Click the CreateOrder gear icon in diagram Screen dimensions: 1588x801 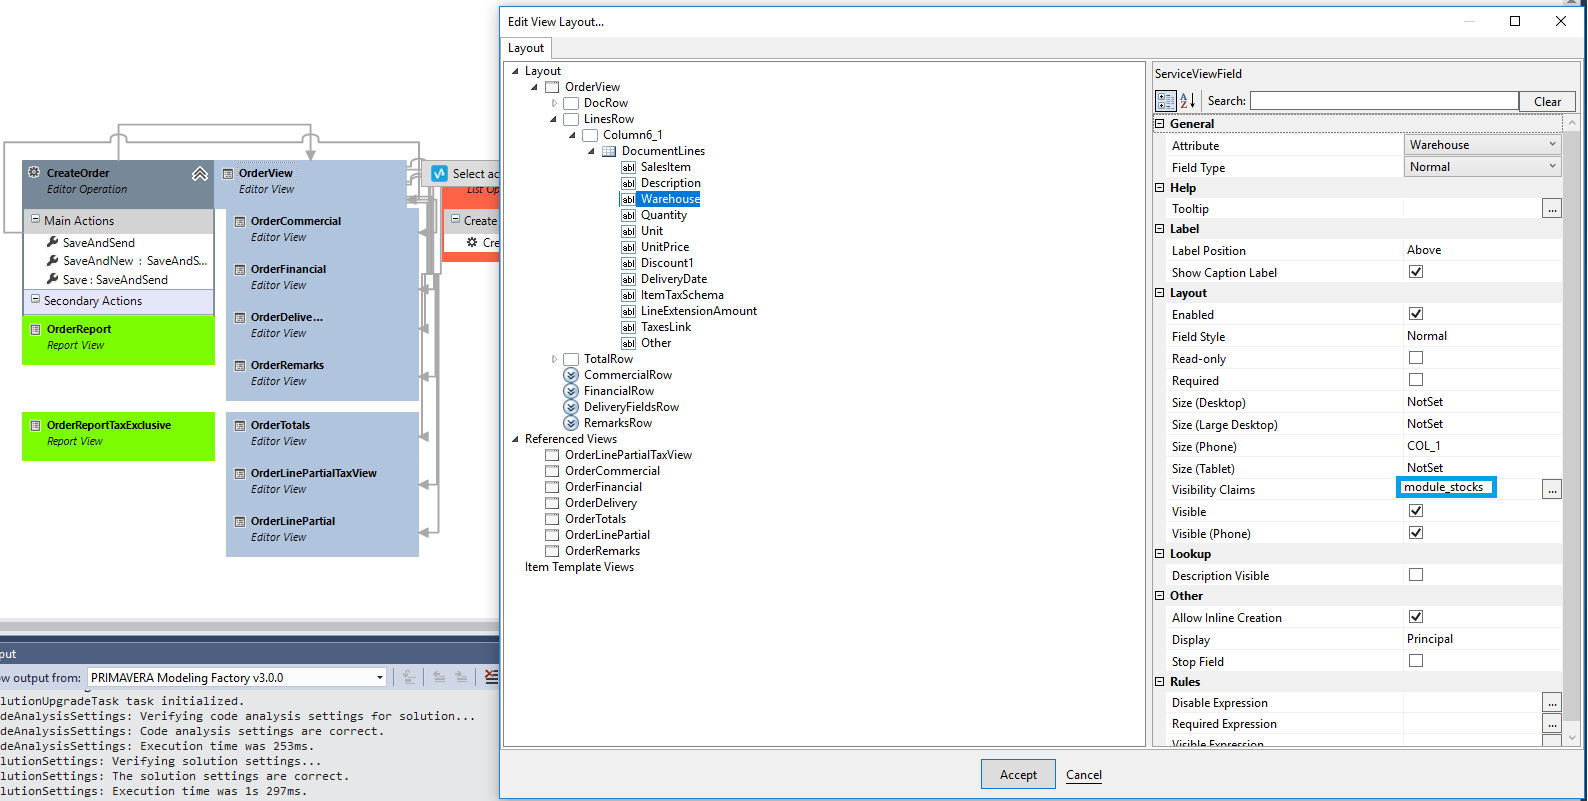(34, 173)
